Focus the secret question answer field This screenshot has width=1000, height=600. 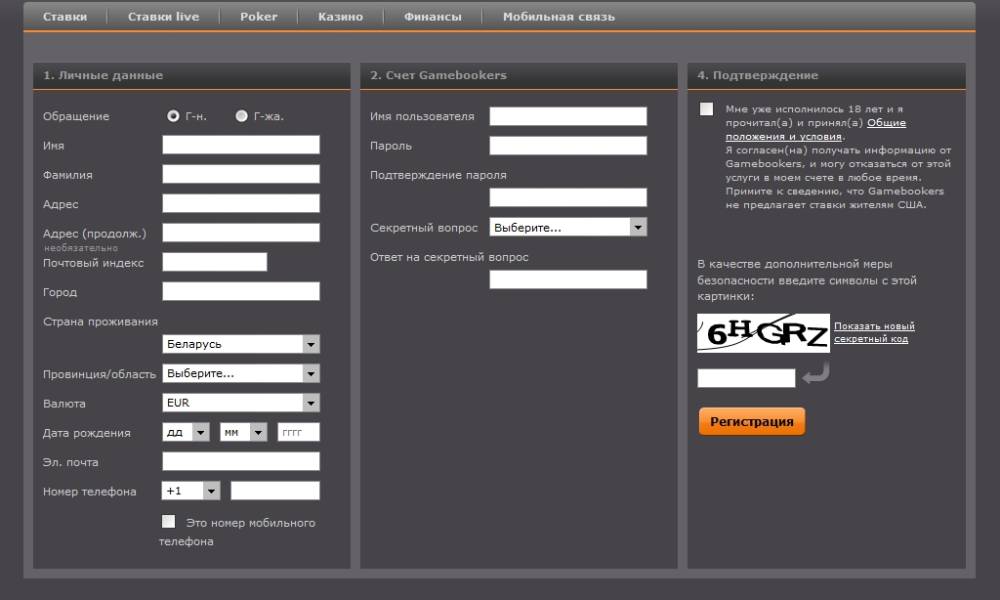(568, 279)
